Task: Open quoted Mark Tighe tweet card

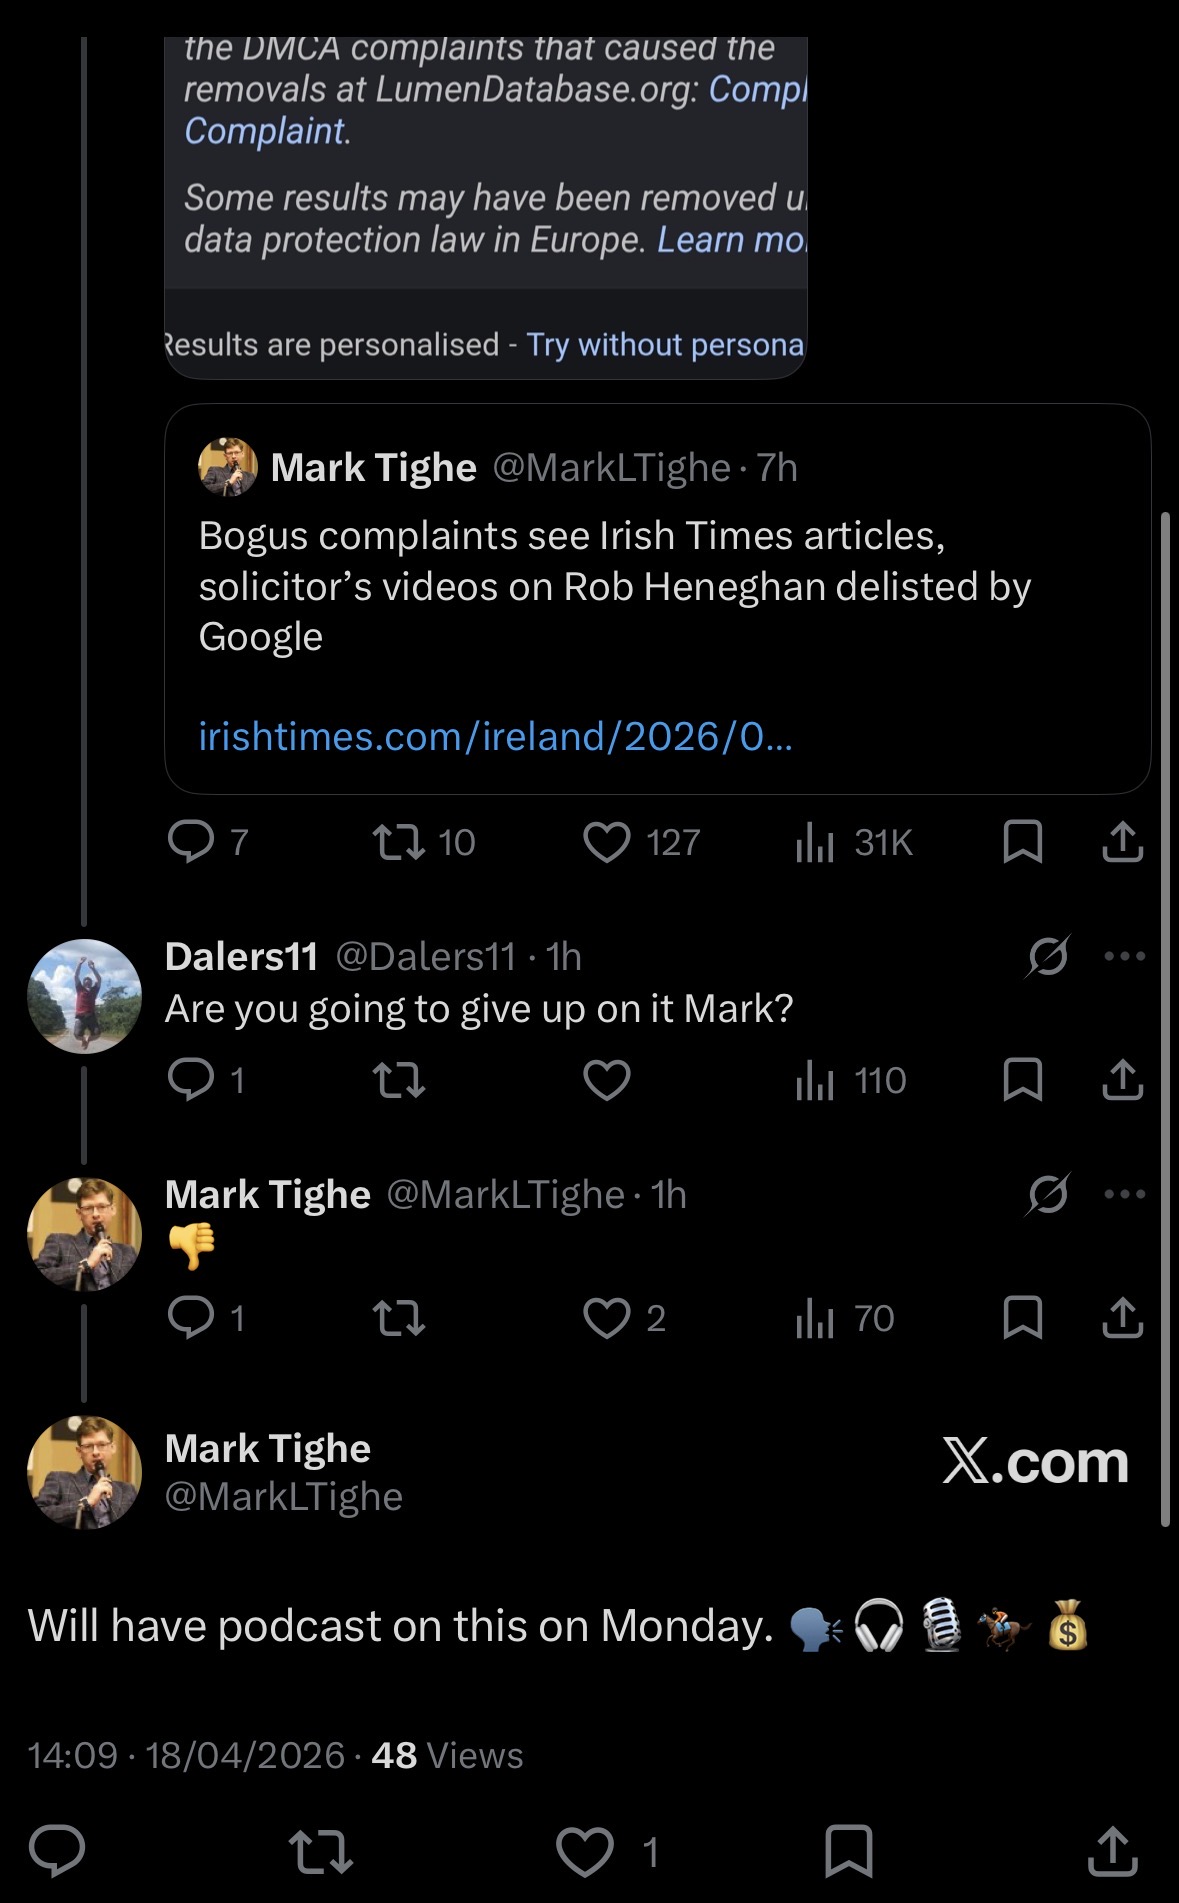Action: point(657,598)
